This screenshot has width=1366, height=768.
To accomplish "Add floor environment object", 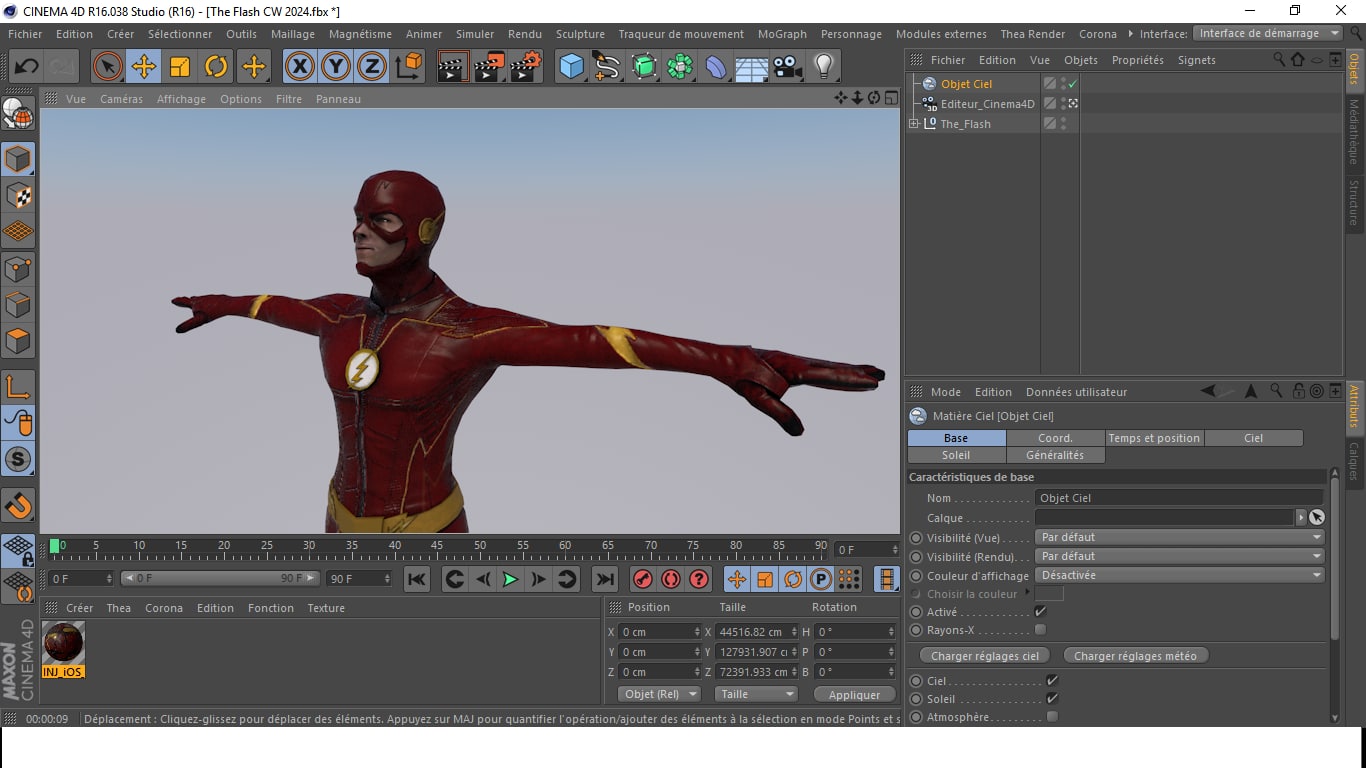I will [x=752, y=67].
